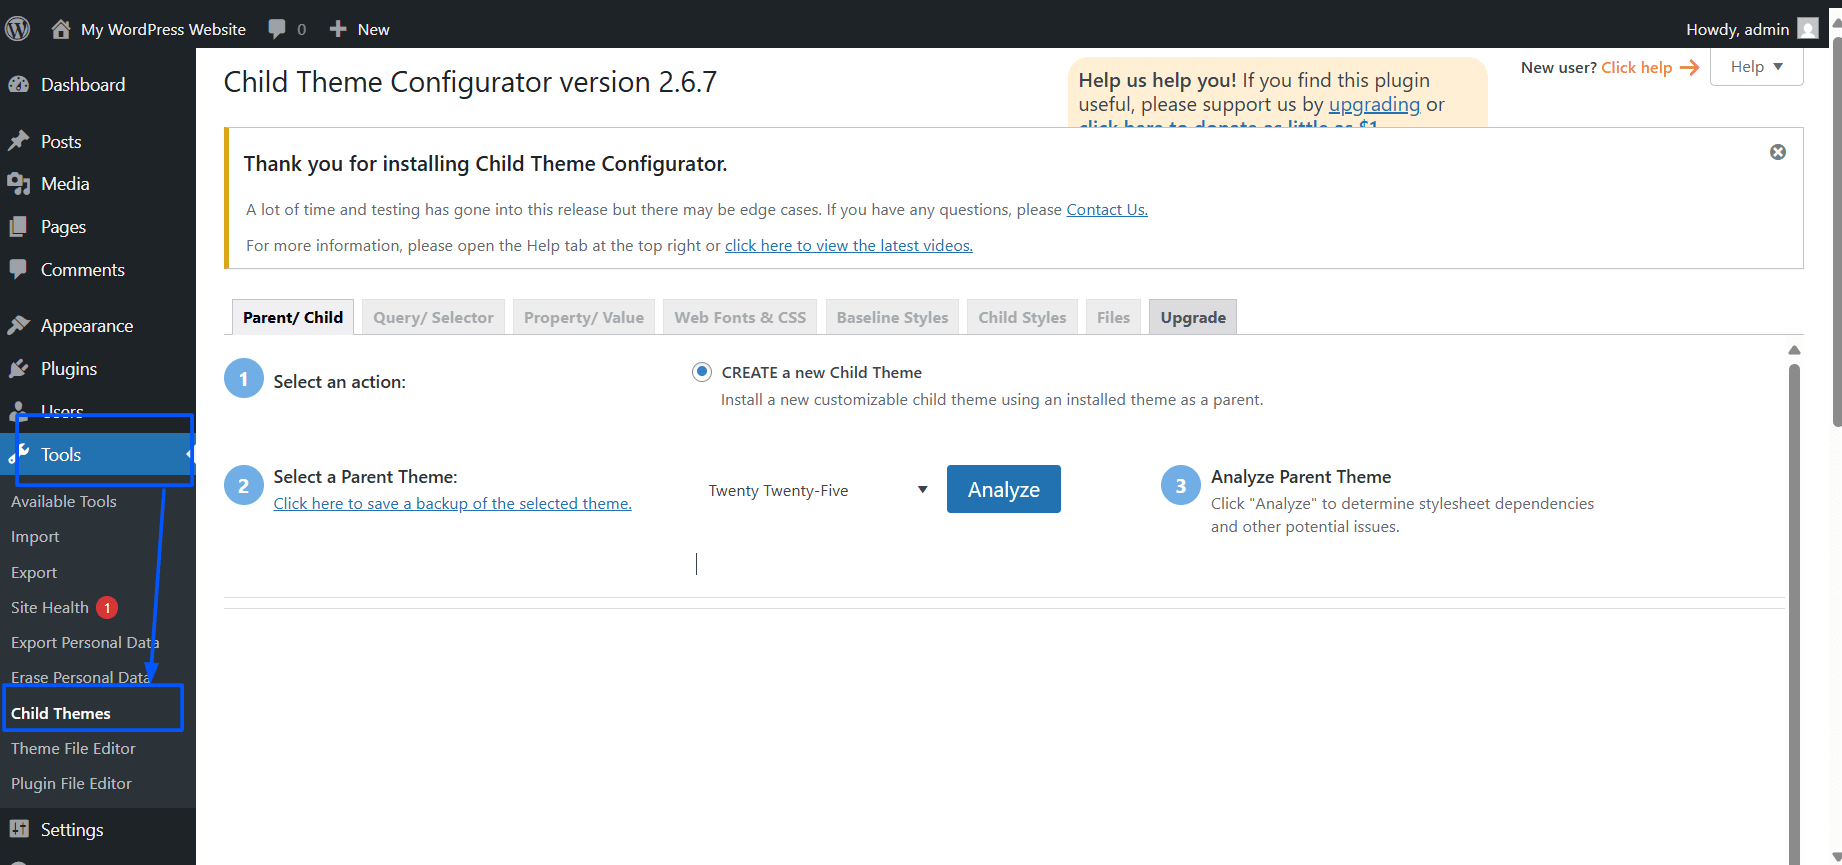Click the admin avatar icon
Image resolution: width=1842 pixels, height=865 pixels.
coord(1808,29)
